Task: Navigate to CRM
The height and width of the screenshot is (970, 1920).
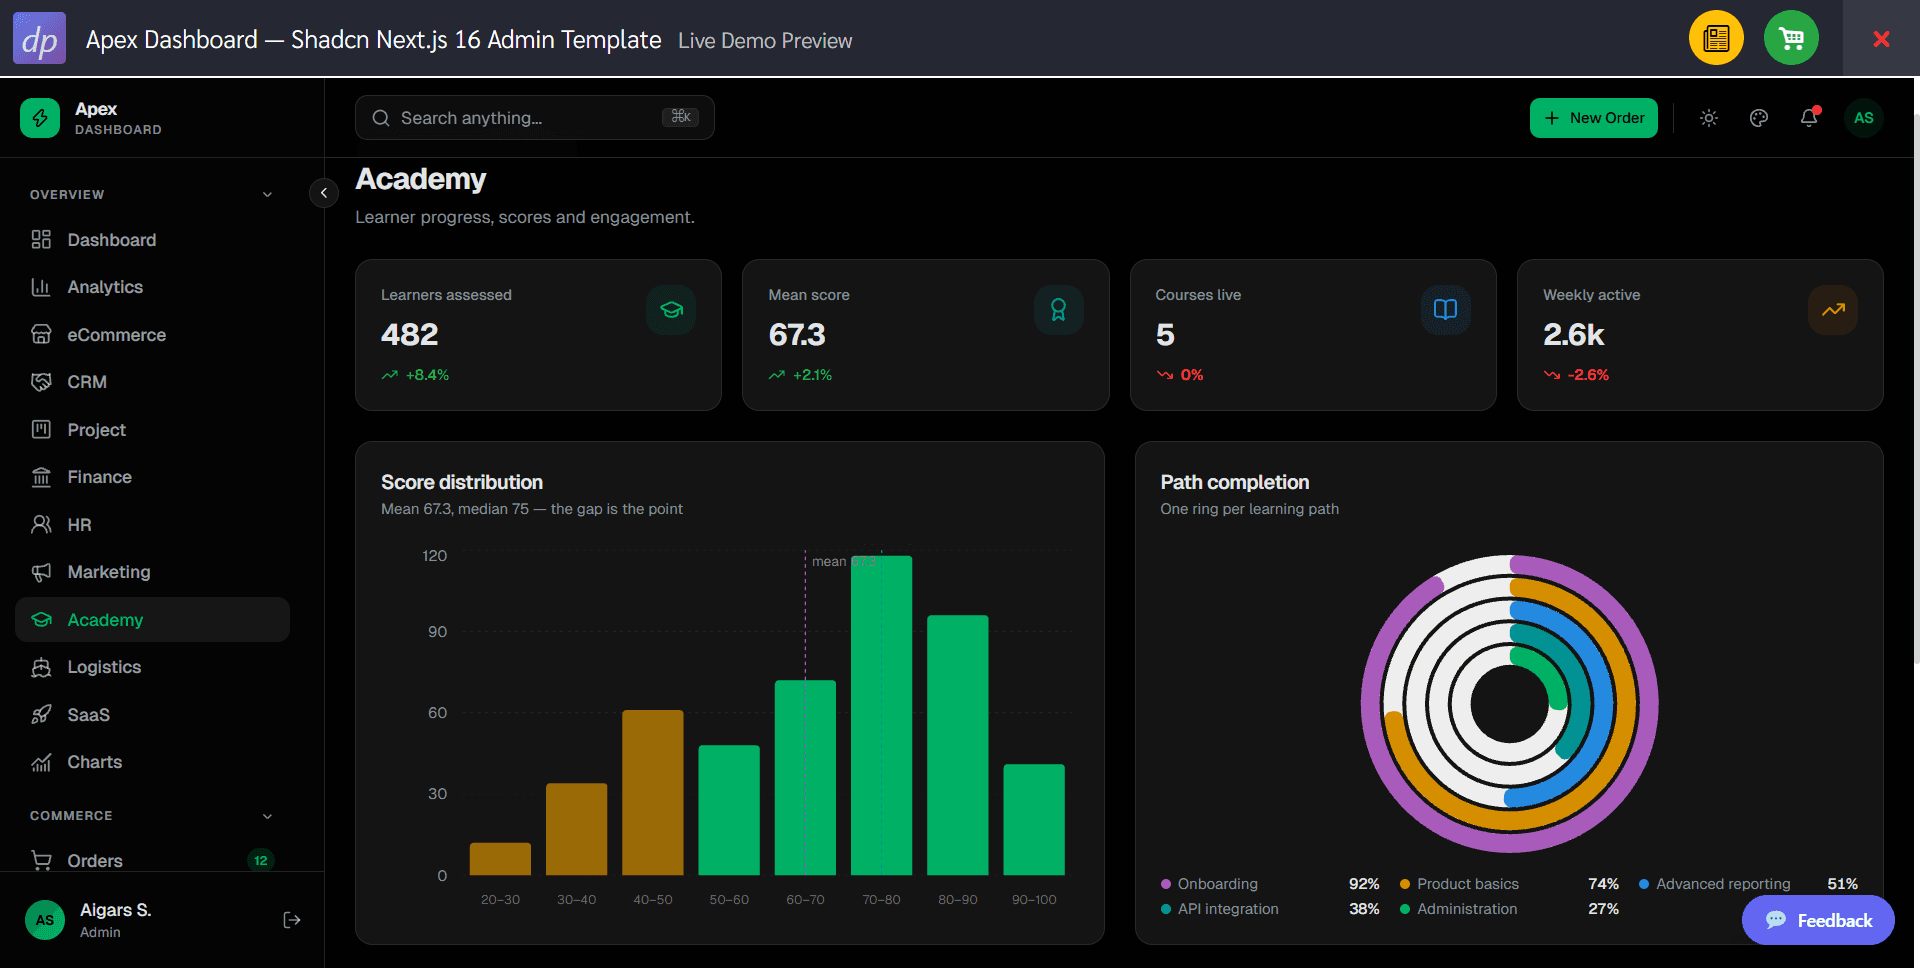Action: (152, 382)
